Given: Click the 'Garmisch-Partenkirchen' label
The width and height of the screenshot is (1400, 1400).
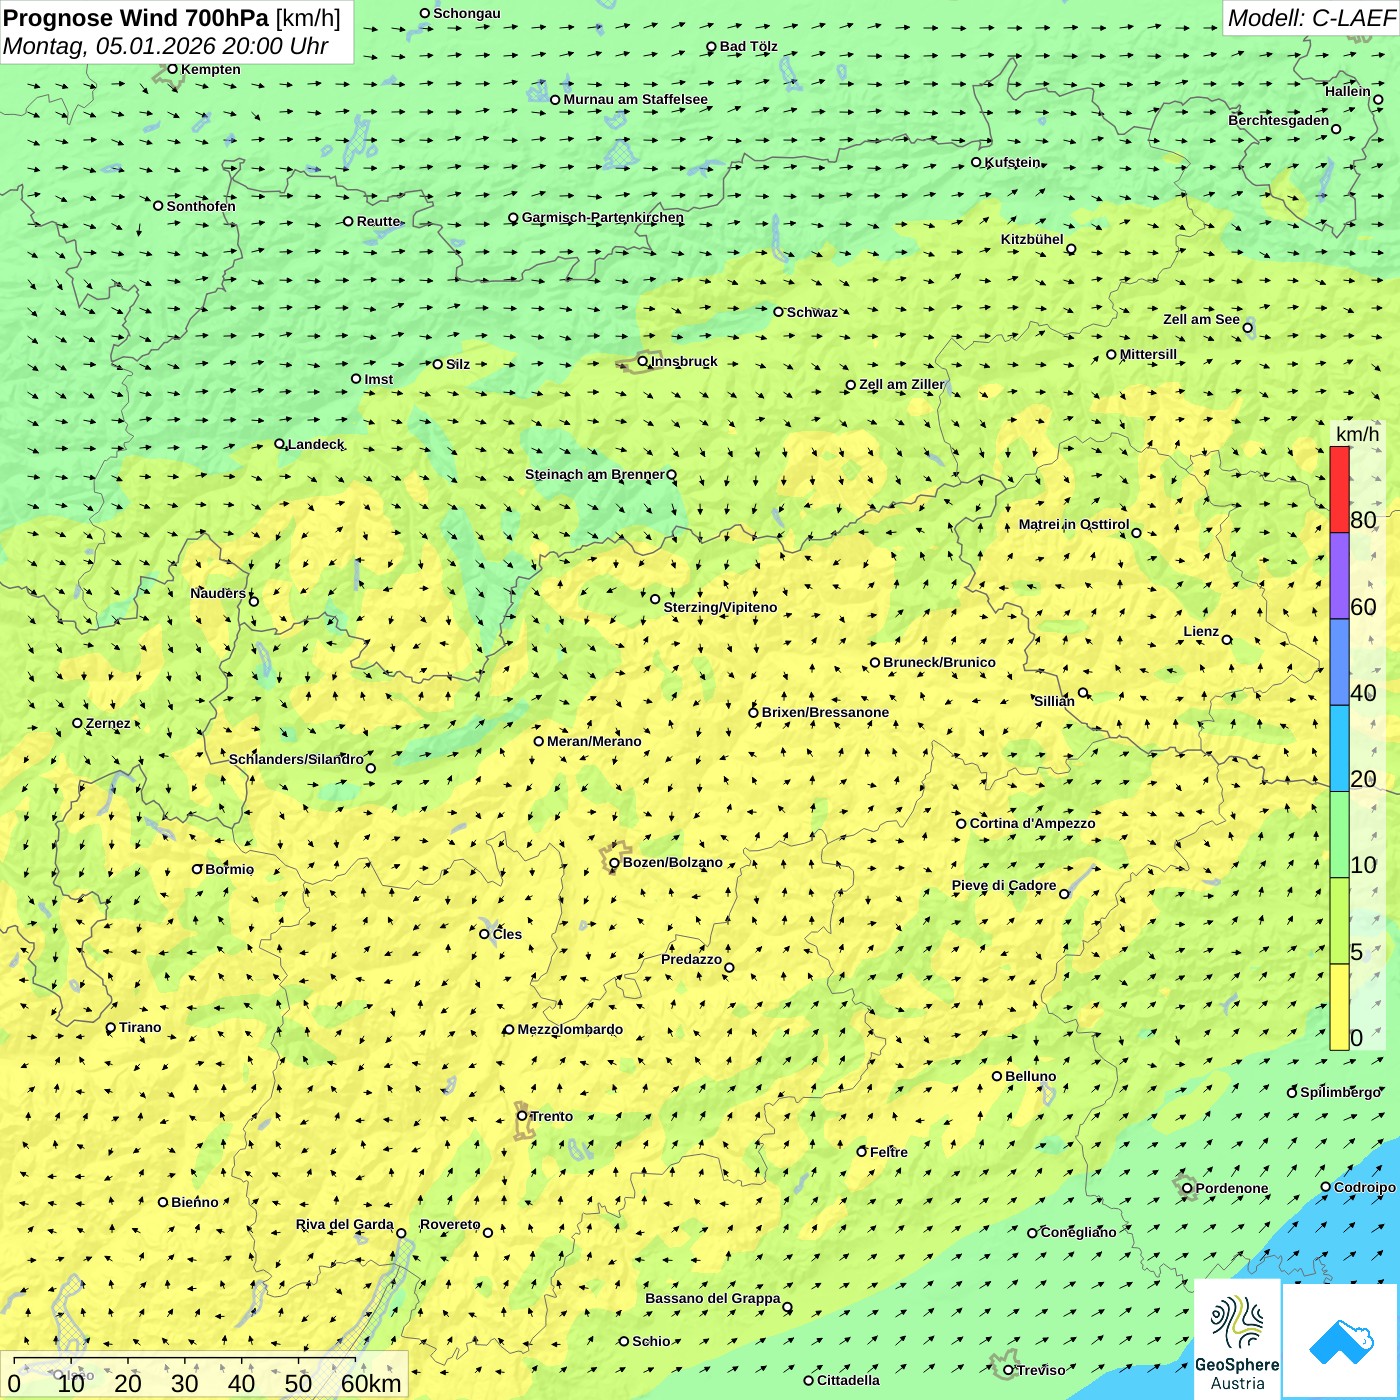Looking at the screenshot, I should (x=603, y=217).
